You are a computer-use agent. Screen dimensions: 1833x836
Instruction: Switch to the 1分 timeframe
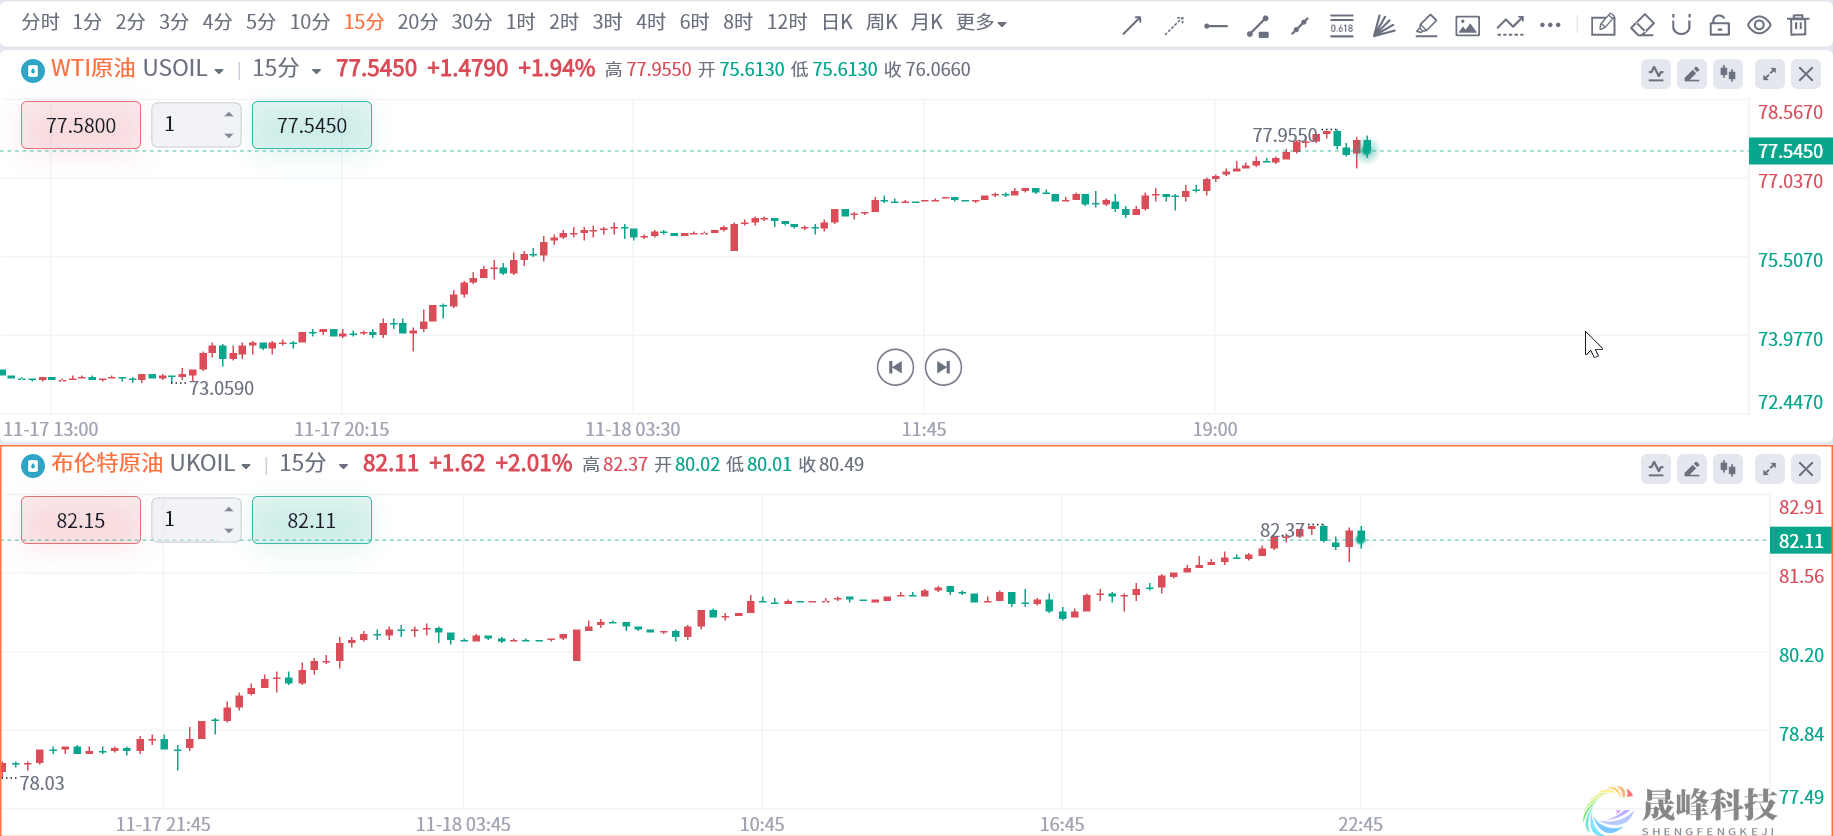point(87,22)
